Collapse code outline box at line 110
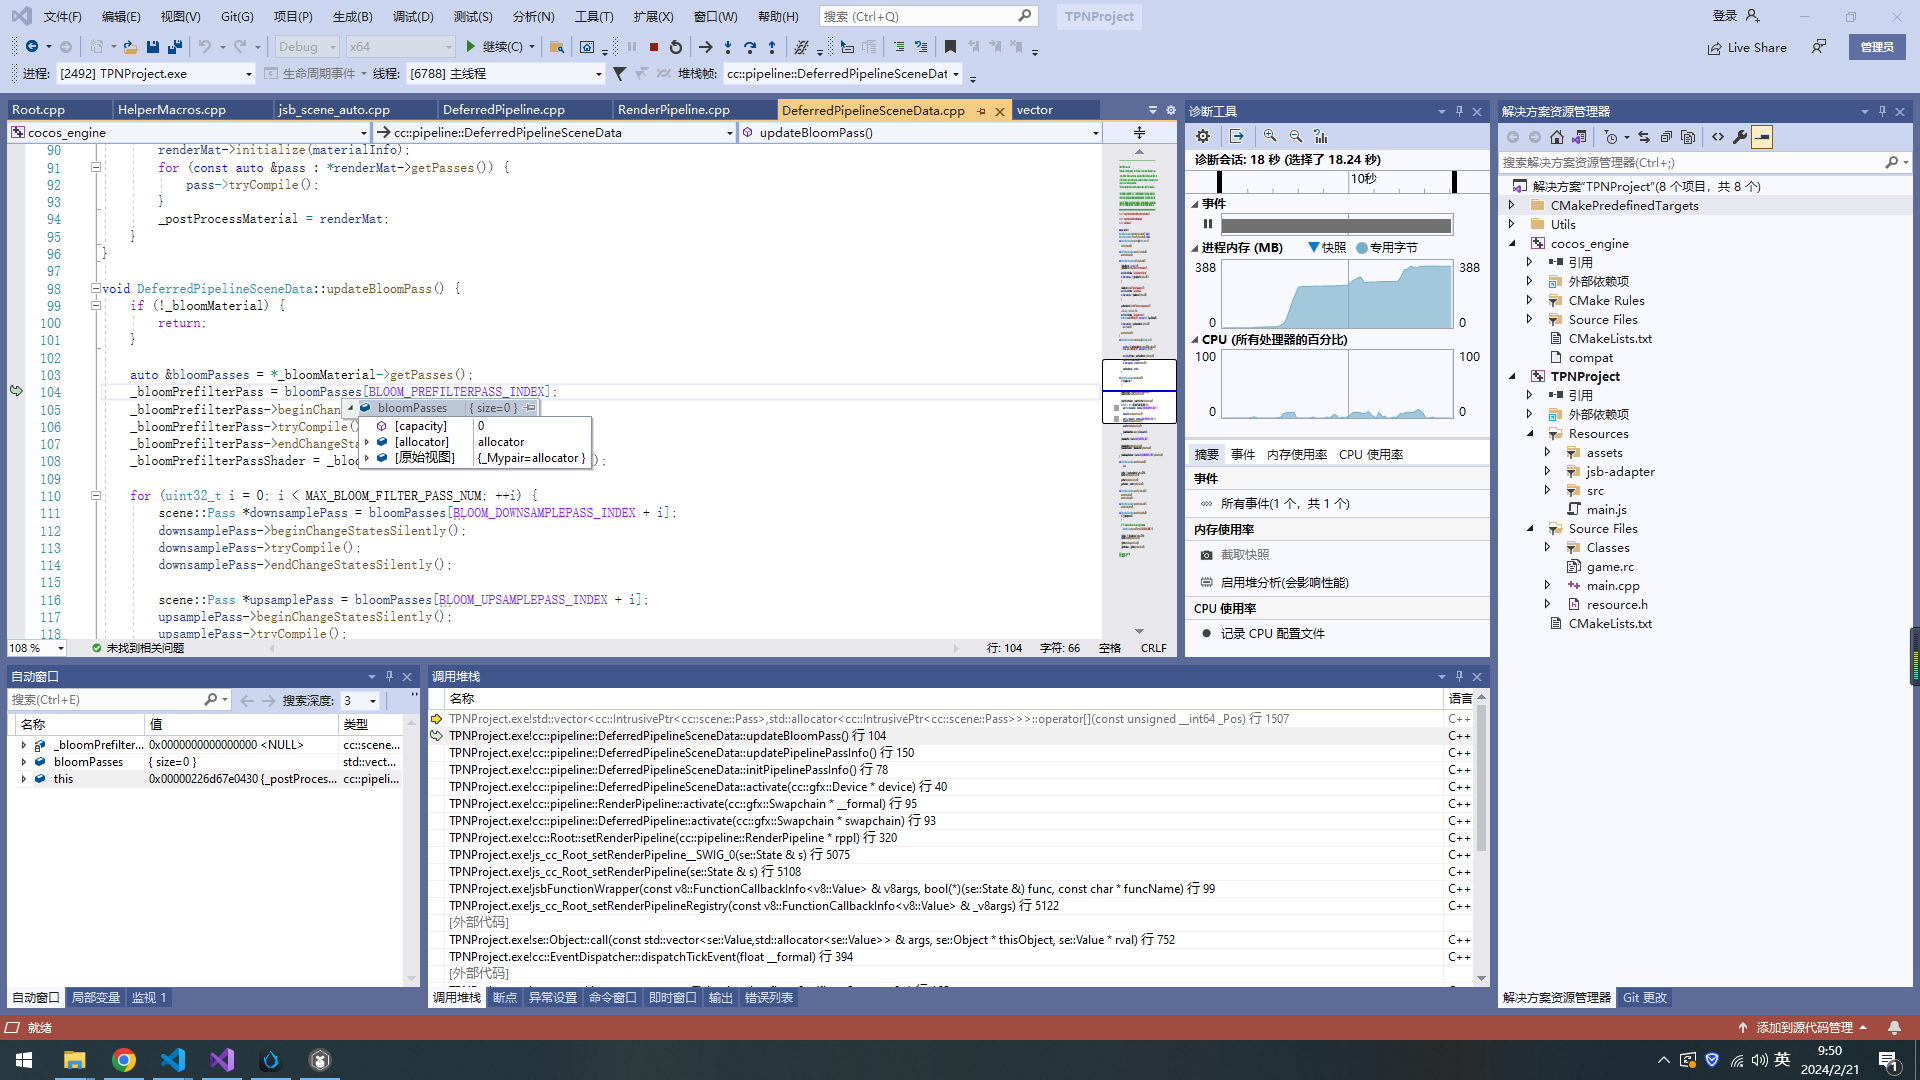The width and height of the screenshot is (1920, 1080). [96, 496]
